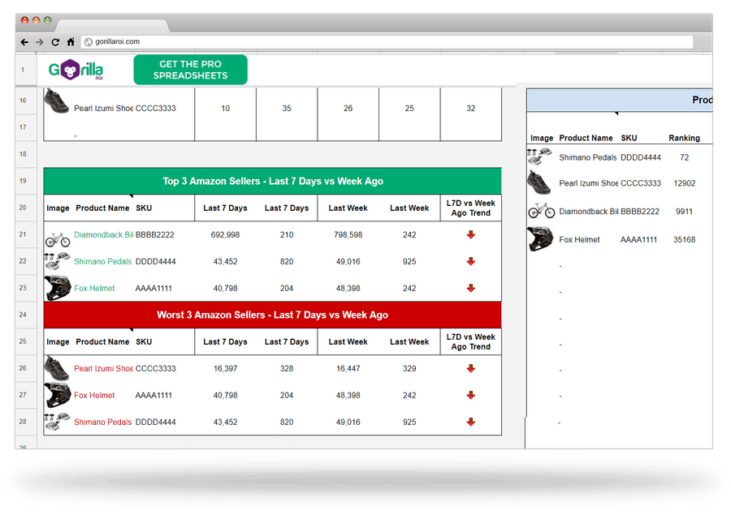Open green Shimano Pedals product link
Image resolution: width=731 pixels, height=532 pixels.
pos(103,262)
